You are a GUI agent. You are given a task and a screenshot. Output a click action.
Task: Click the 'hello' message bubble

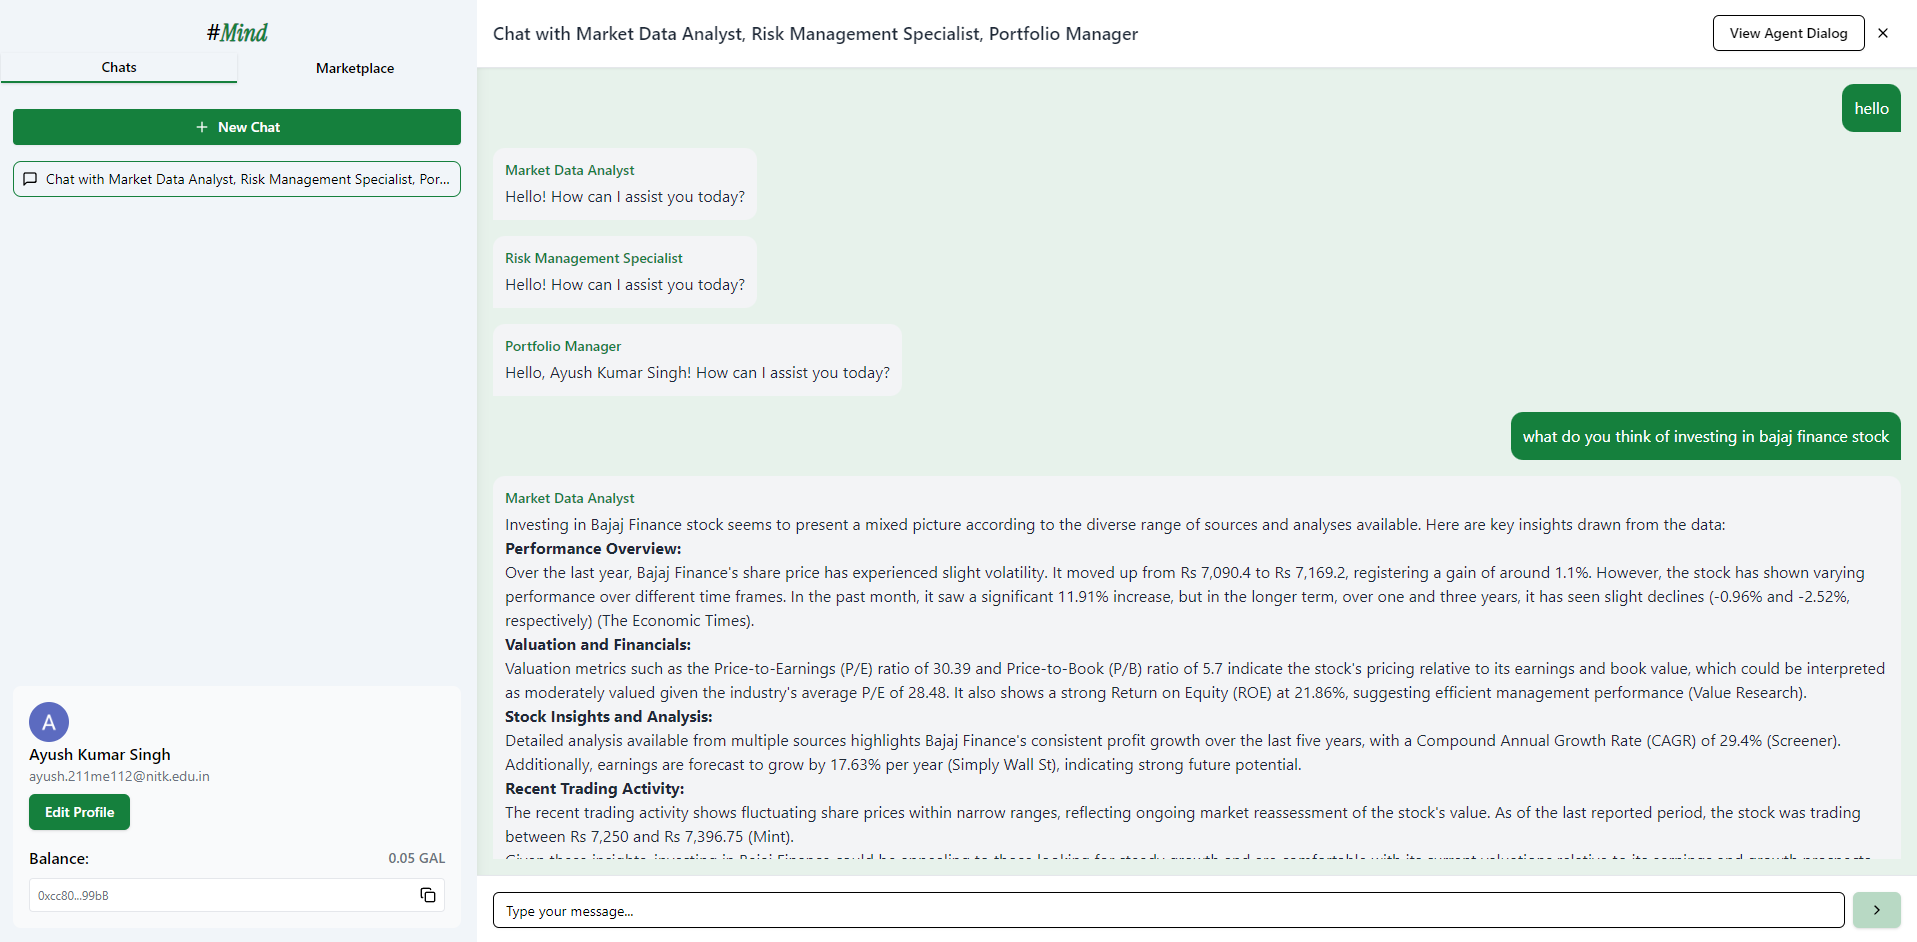point(1871,108)
